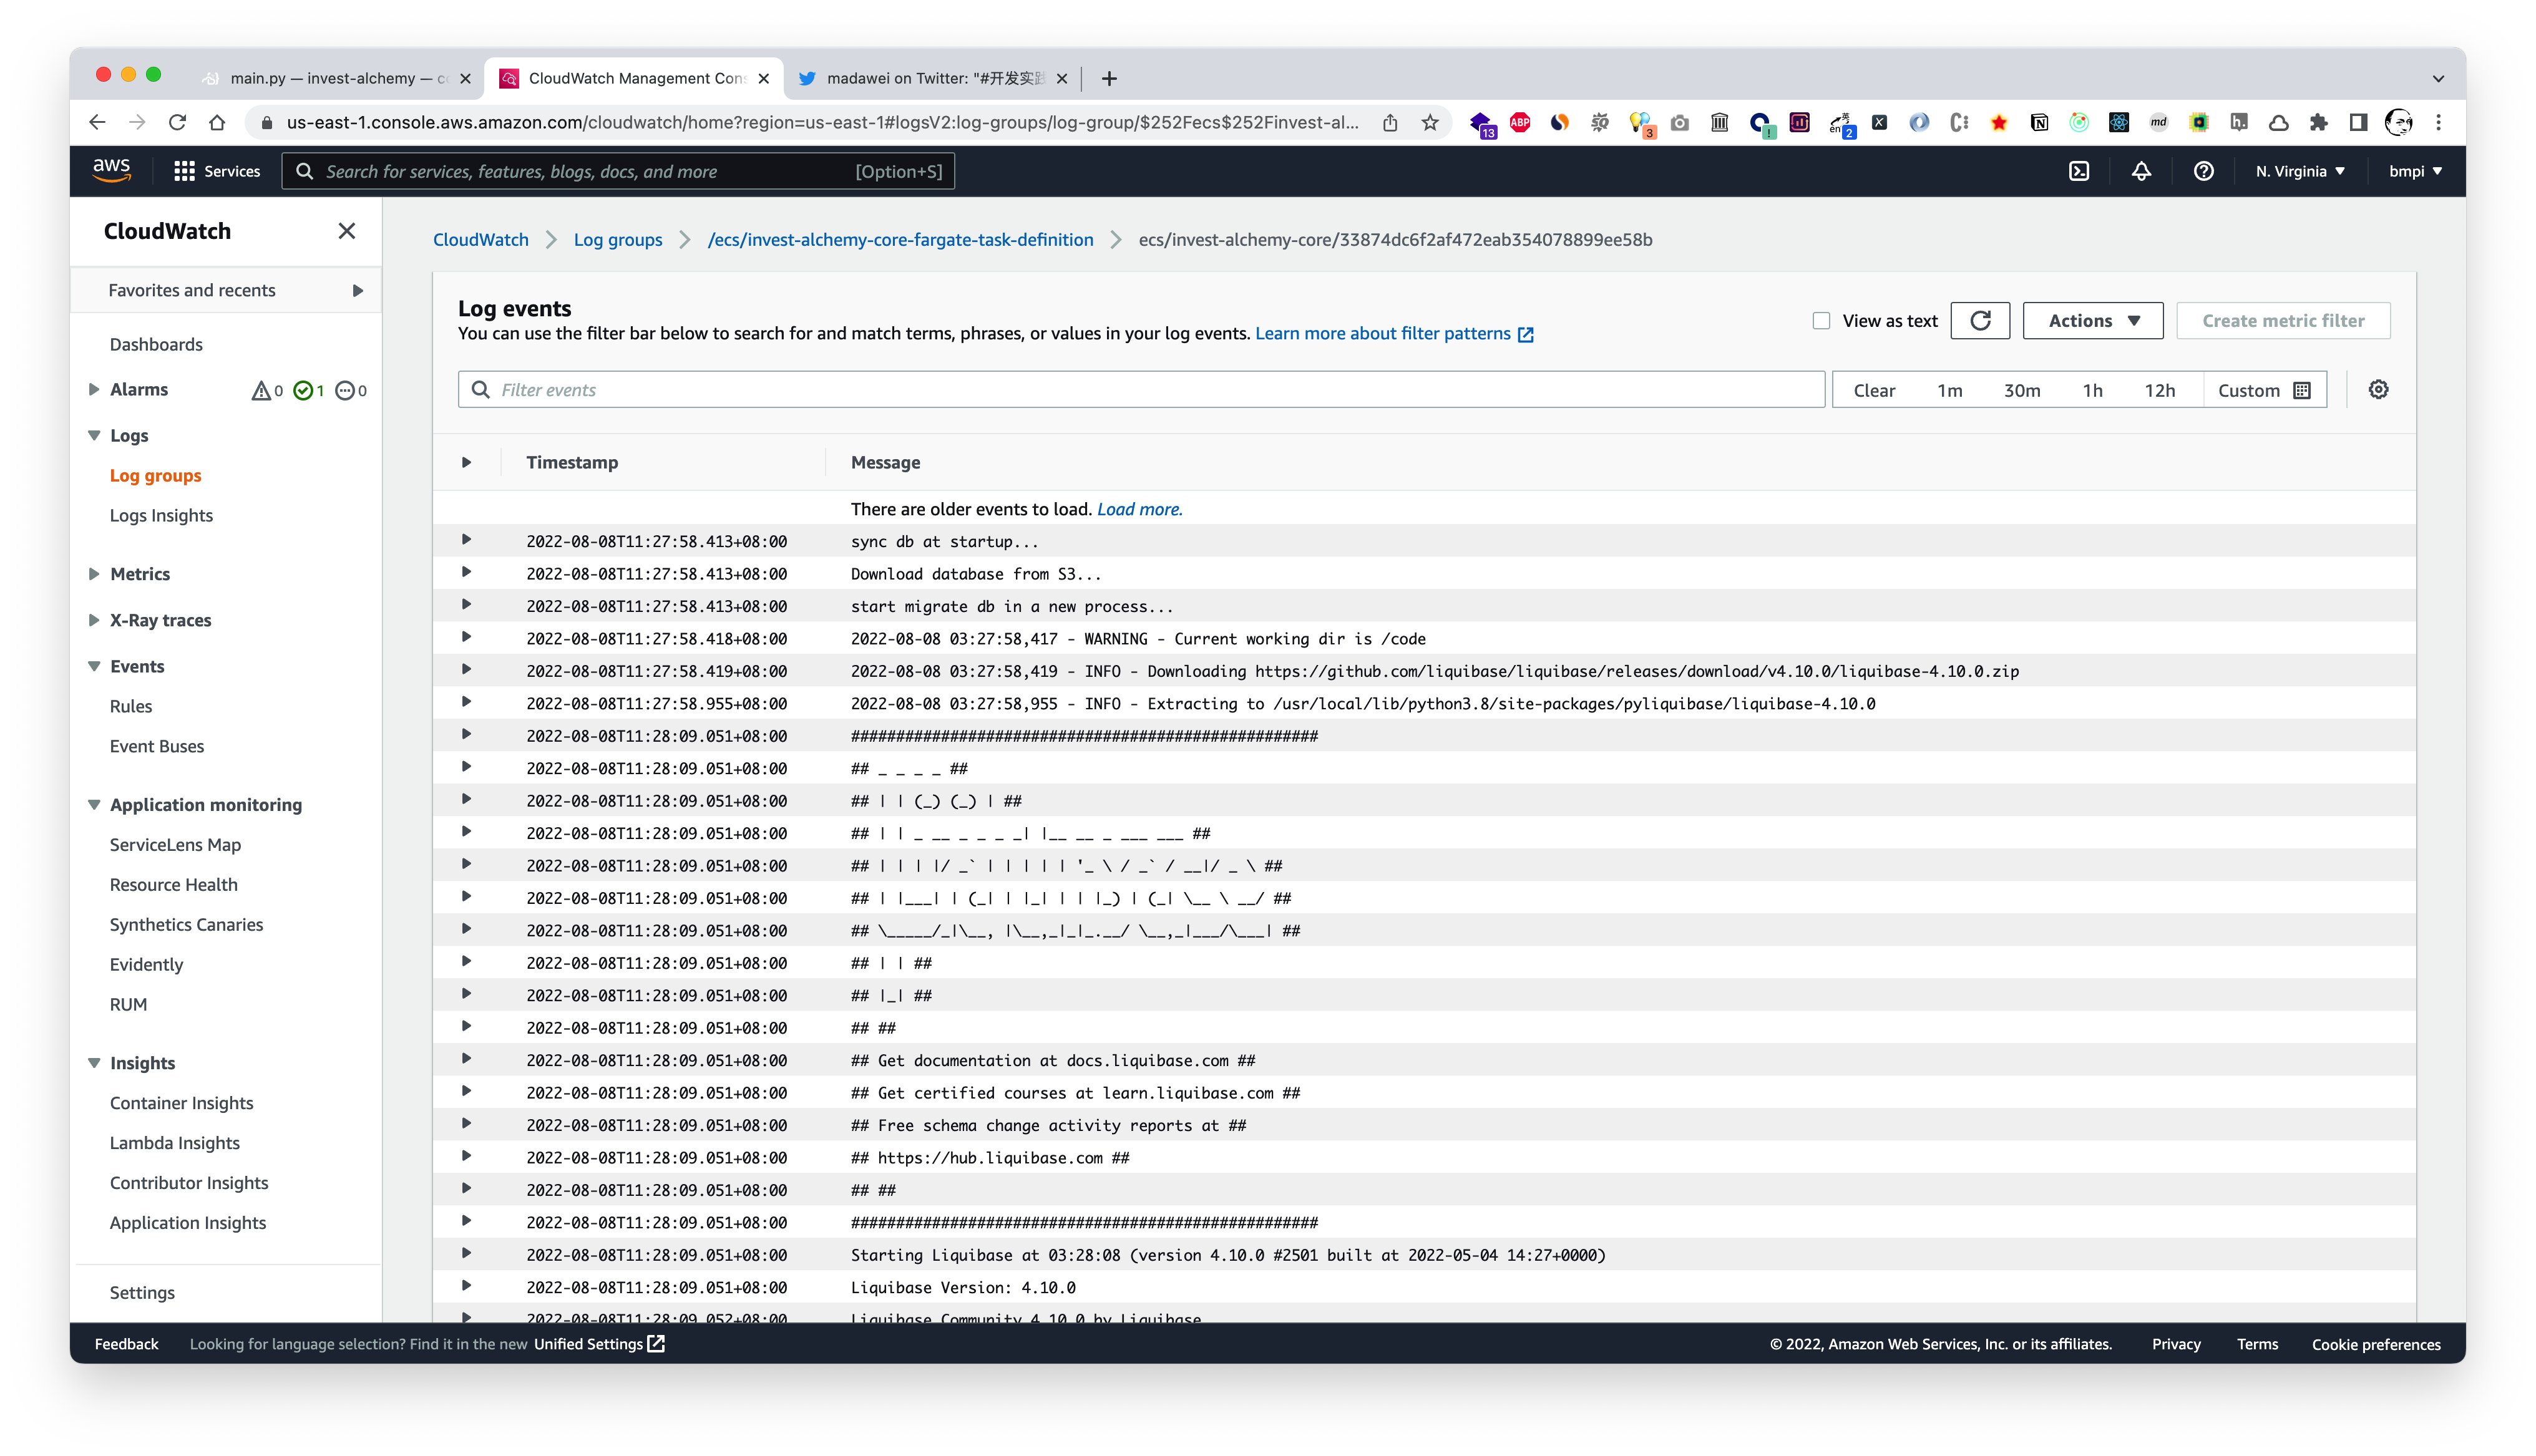Viewport: 2536px width, 1456px height.
Task: Open Chrome three-dot menu
Action: tap(2438, 122)
